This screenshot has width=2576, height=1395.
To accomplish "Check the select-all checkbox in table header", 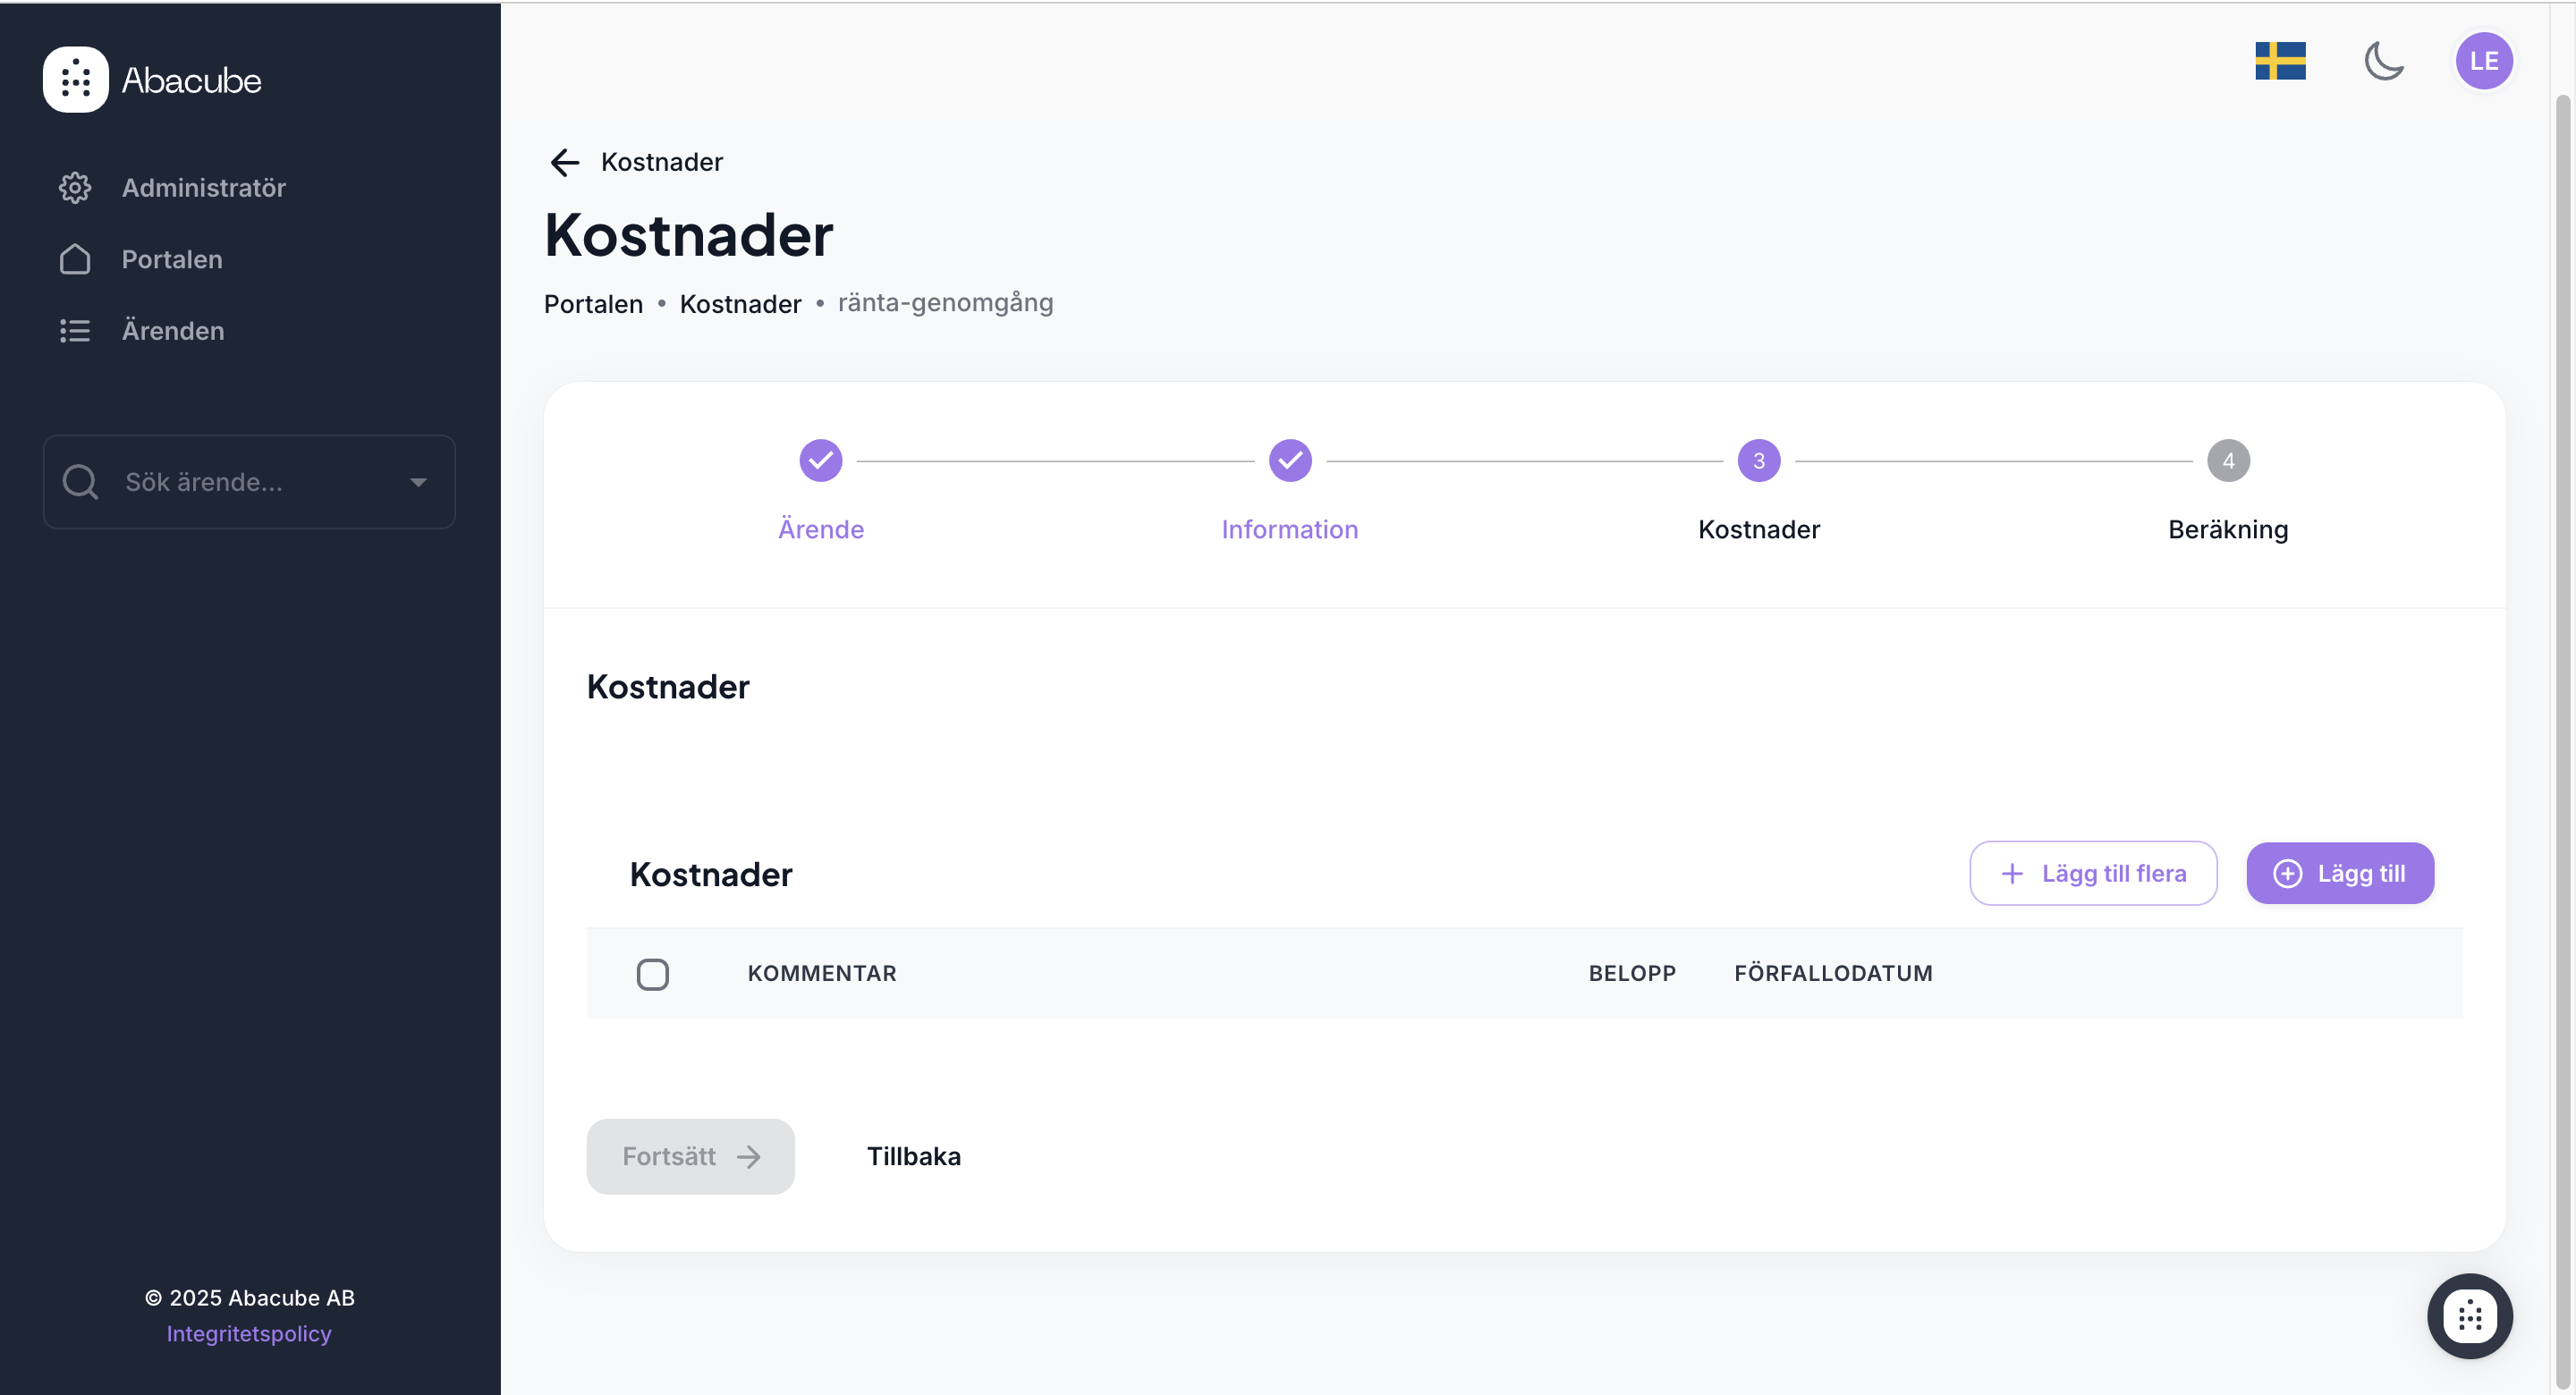I will (x=653, y=974).
